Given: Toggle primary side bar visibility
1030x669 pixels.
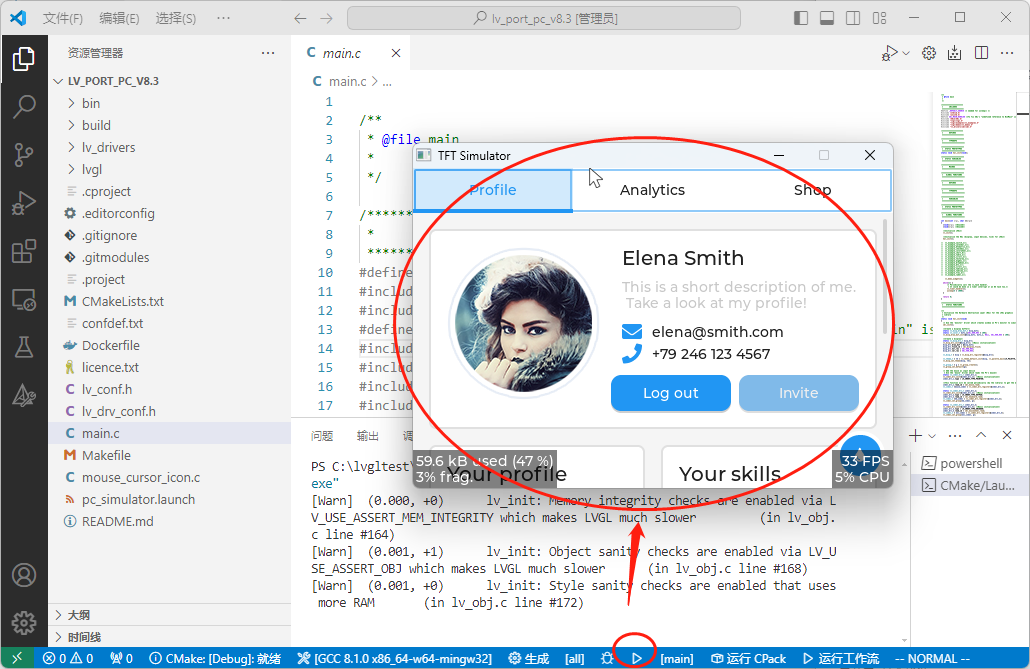Looking at the screenshot, I should tap(801, 18).
